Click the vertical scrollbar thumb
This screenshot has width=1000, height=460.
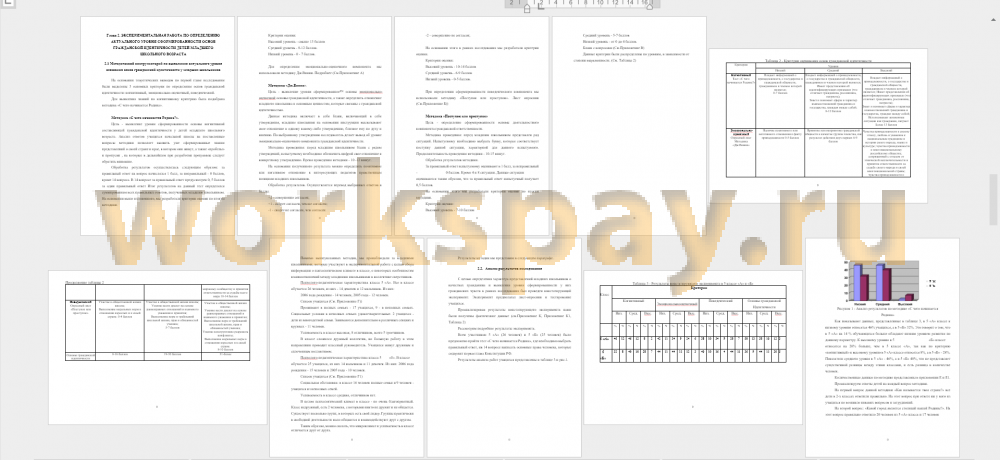click(x=994, y=200)
